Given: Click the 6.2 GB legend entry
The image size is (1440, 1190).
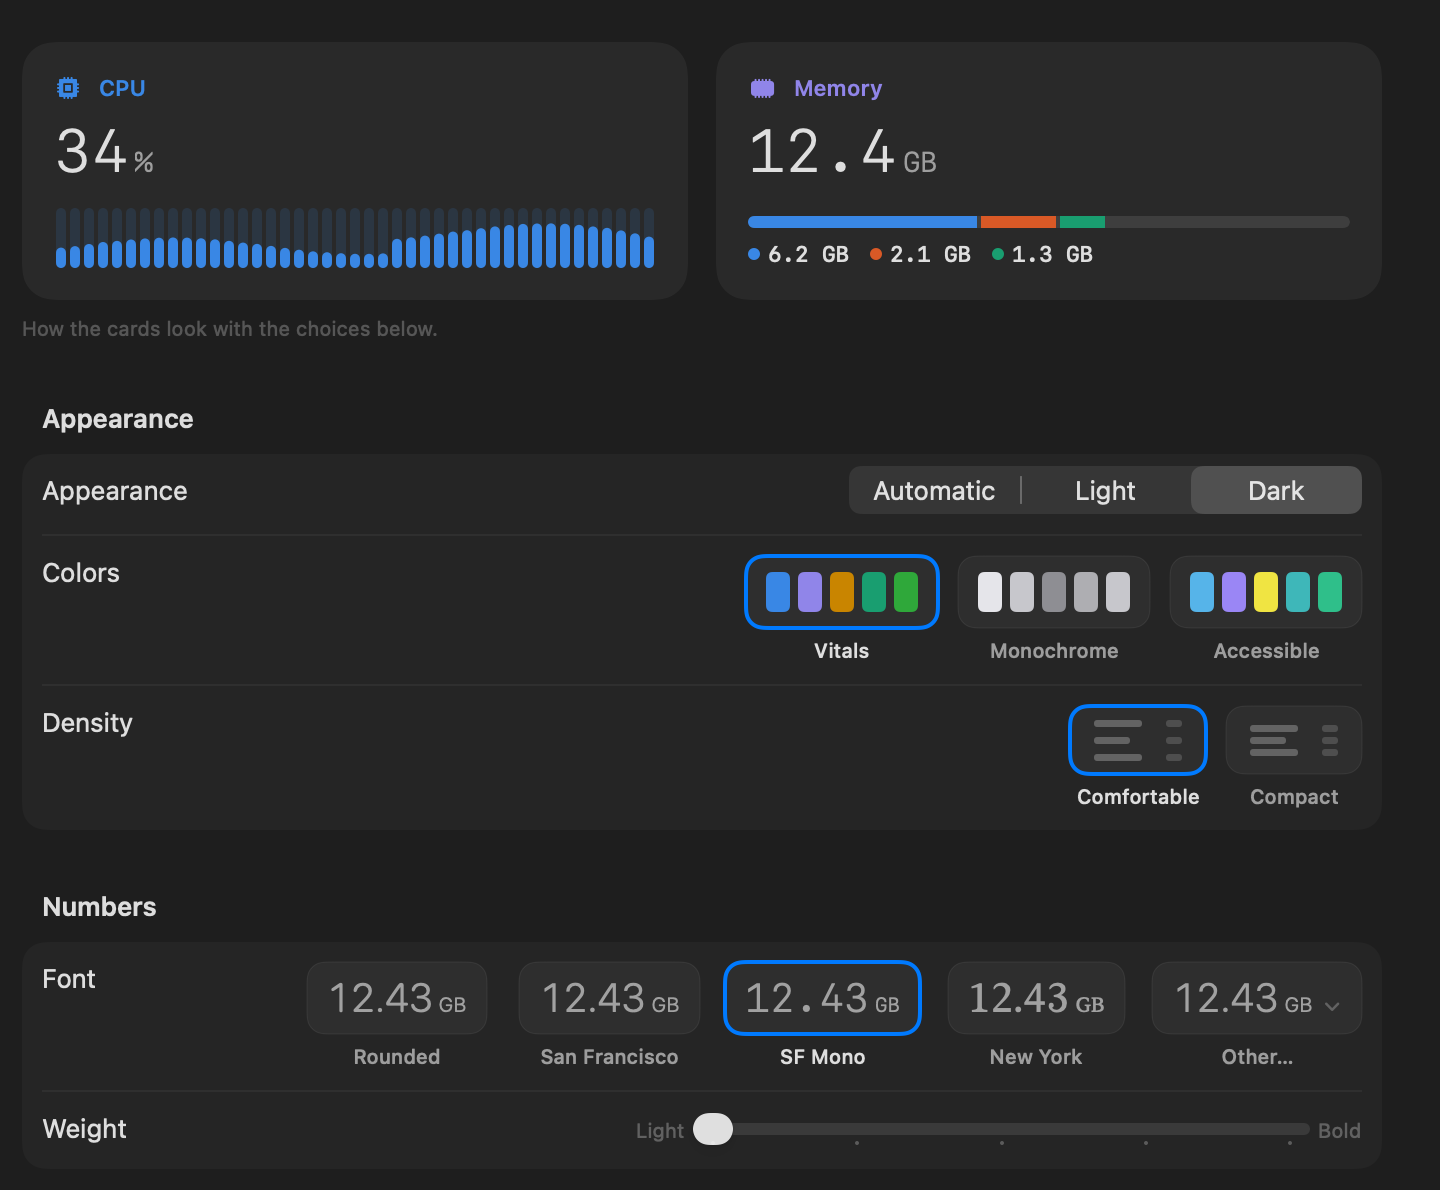Looking at the screenshot, I should coord(798,254).
